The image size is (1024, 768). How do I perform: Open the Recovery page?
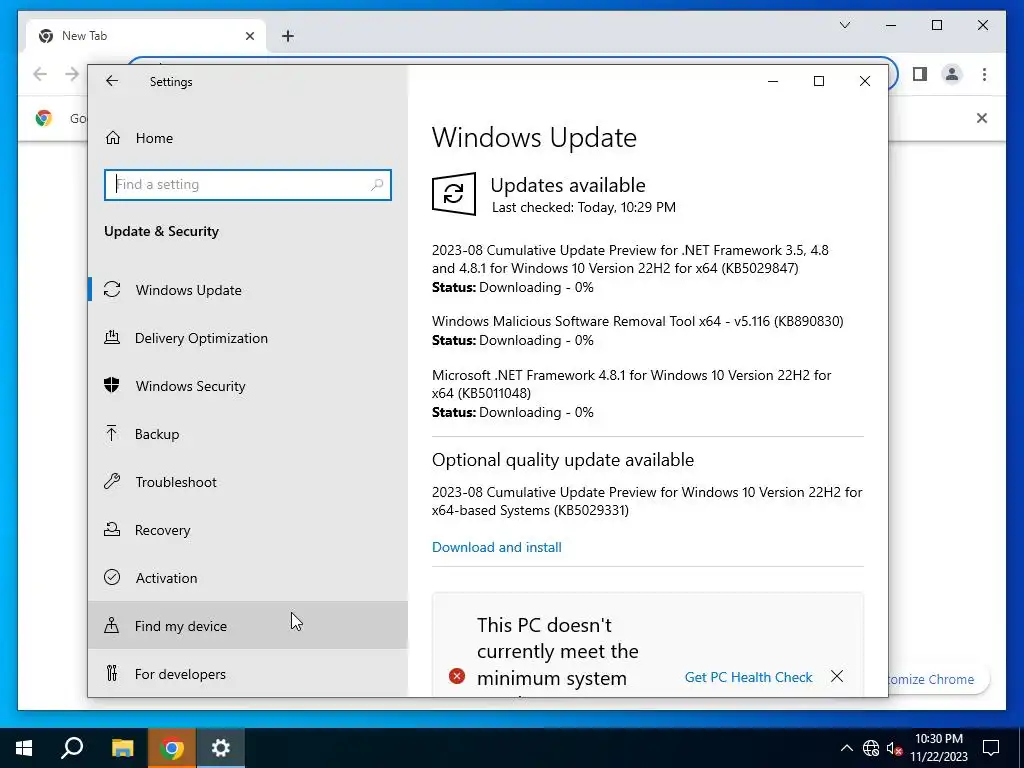[x=248, y=530]
